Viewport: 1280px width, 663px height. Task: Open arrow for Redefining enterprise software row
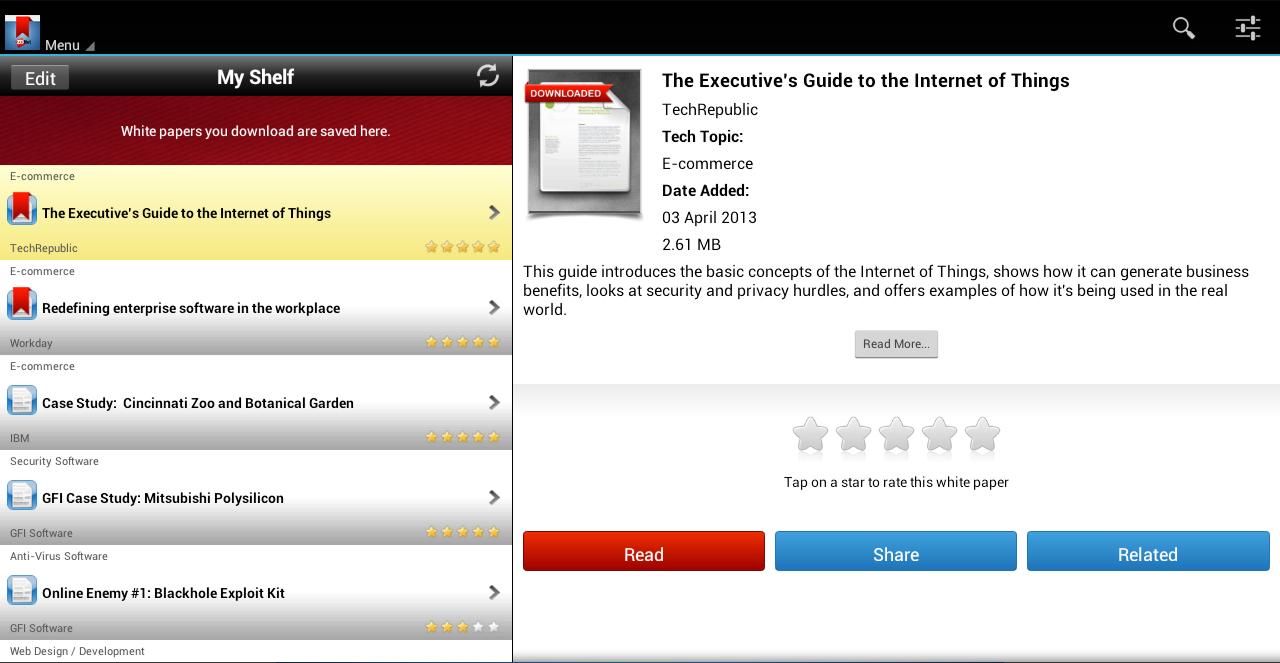point(494,307)
